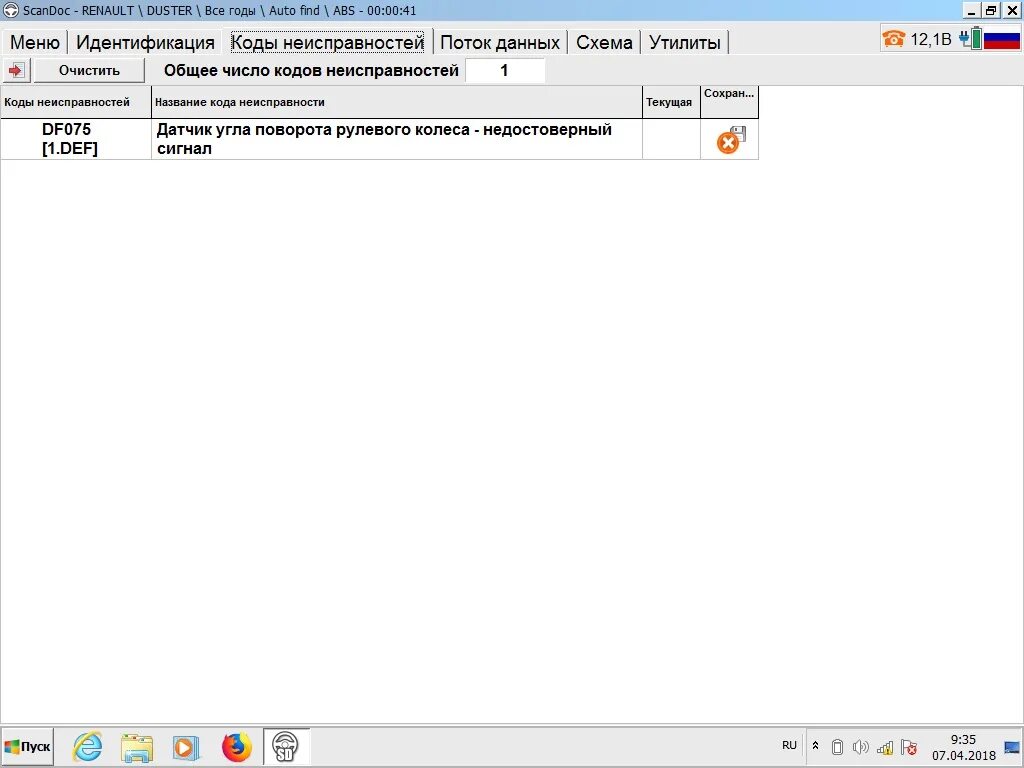Click the network signal tray icon
This screenshot has width=1024, height=768.
tap(886, 746)
